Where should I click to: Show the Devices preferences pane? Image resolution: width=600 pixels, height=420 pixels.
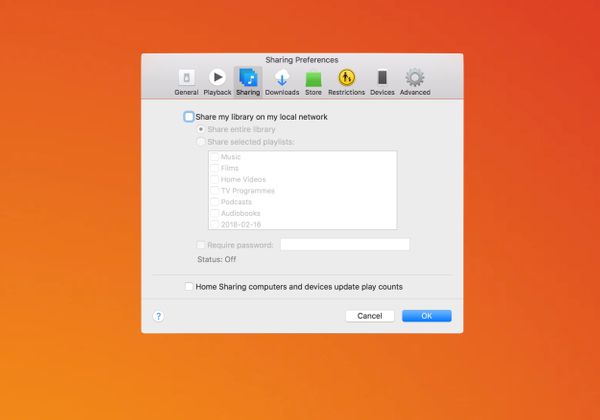tap(382, 80)
